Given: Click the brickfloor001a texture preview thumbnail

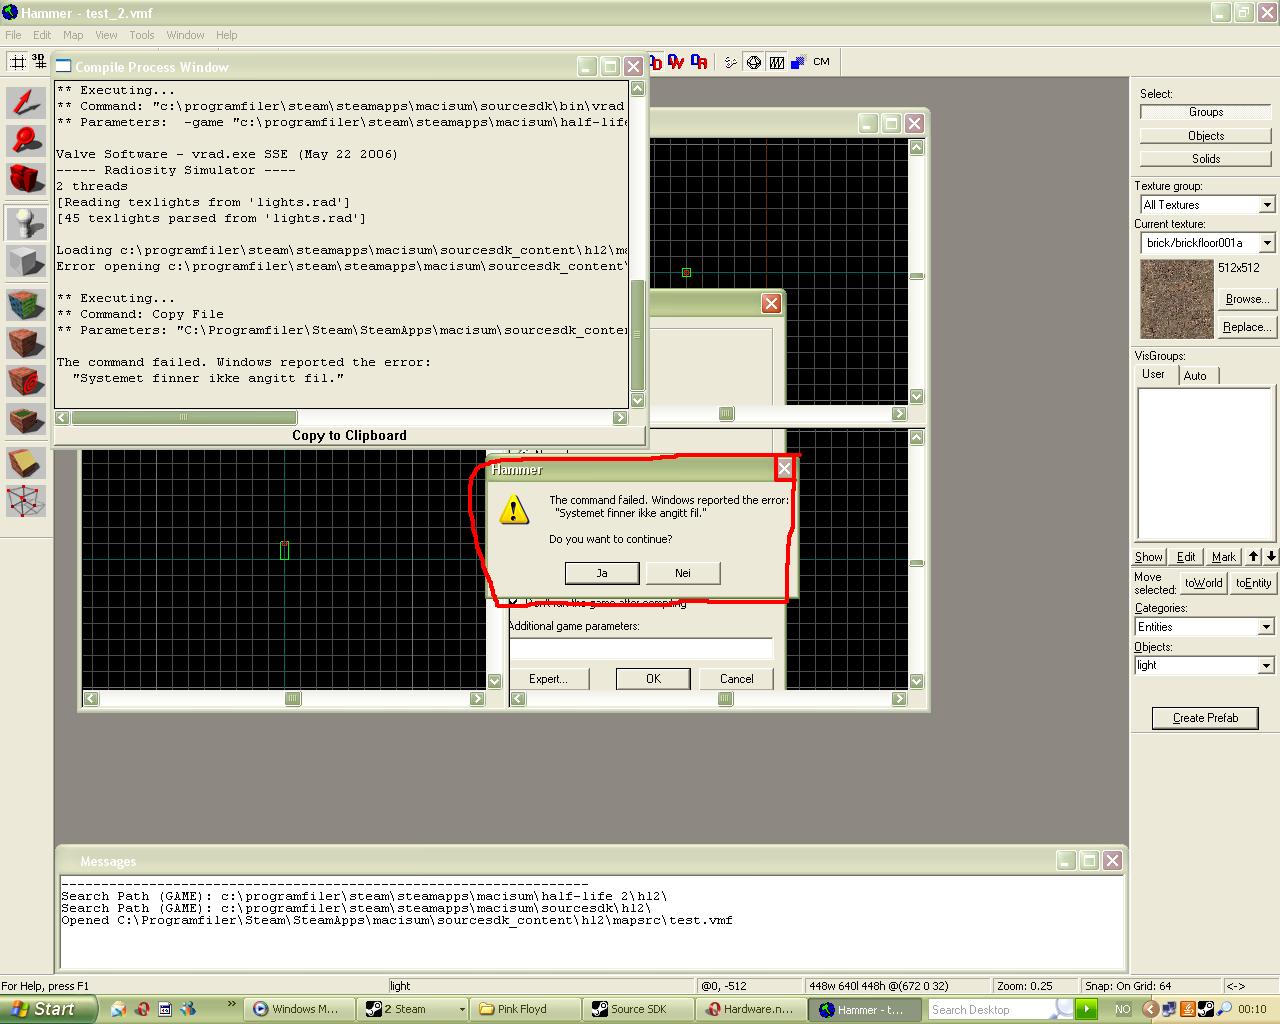Looking at the screenshot, I should coord(1177,299).
